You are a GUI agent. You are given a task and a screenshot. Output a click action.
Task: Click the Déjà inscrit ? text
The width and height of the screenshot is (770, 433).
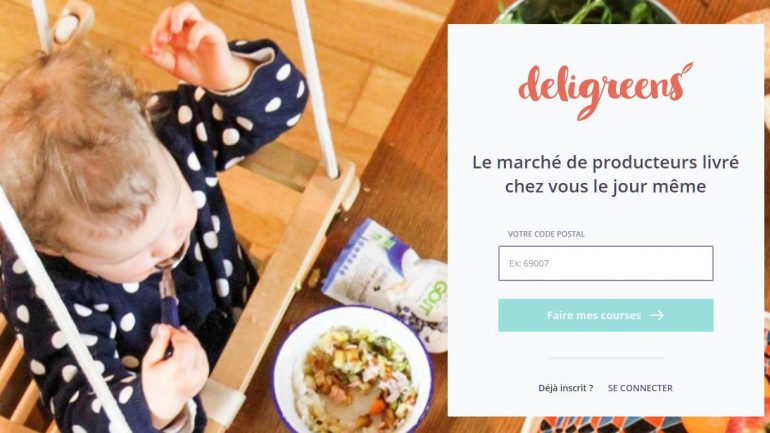point(566,388)
